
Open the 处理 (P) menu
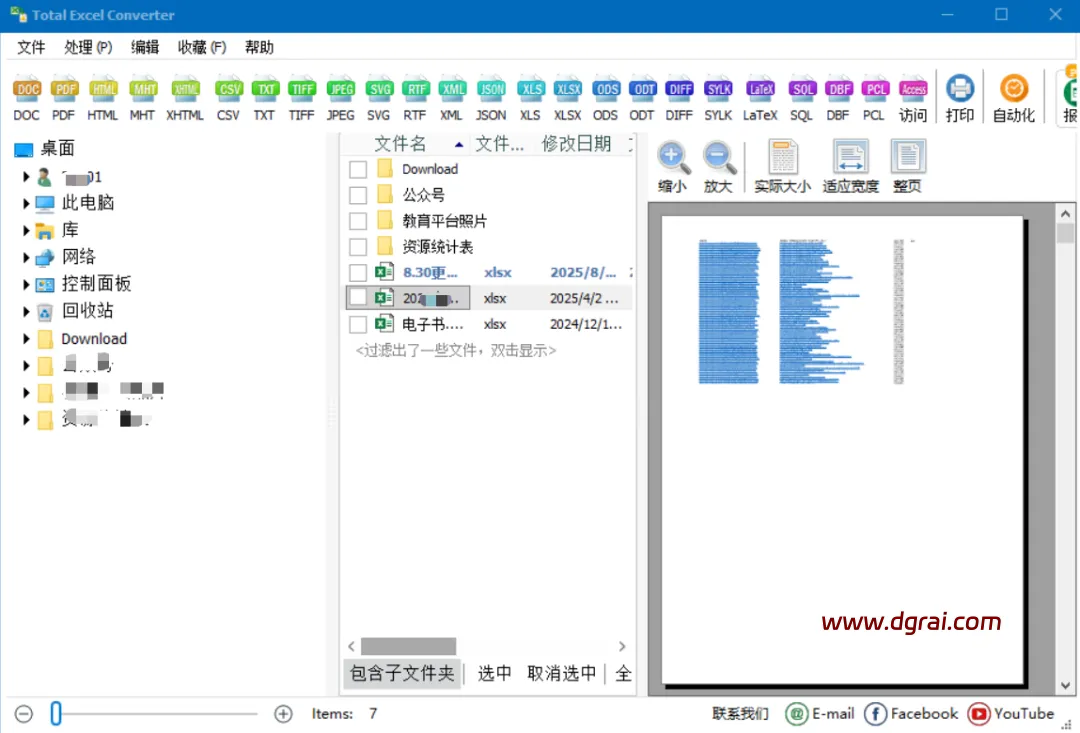point(88,48)
